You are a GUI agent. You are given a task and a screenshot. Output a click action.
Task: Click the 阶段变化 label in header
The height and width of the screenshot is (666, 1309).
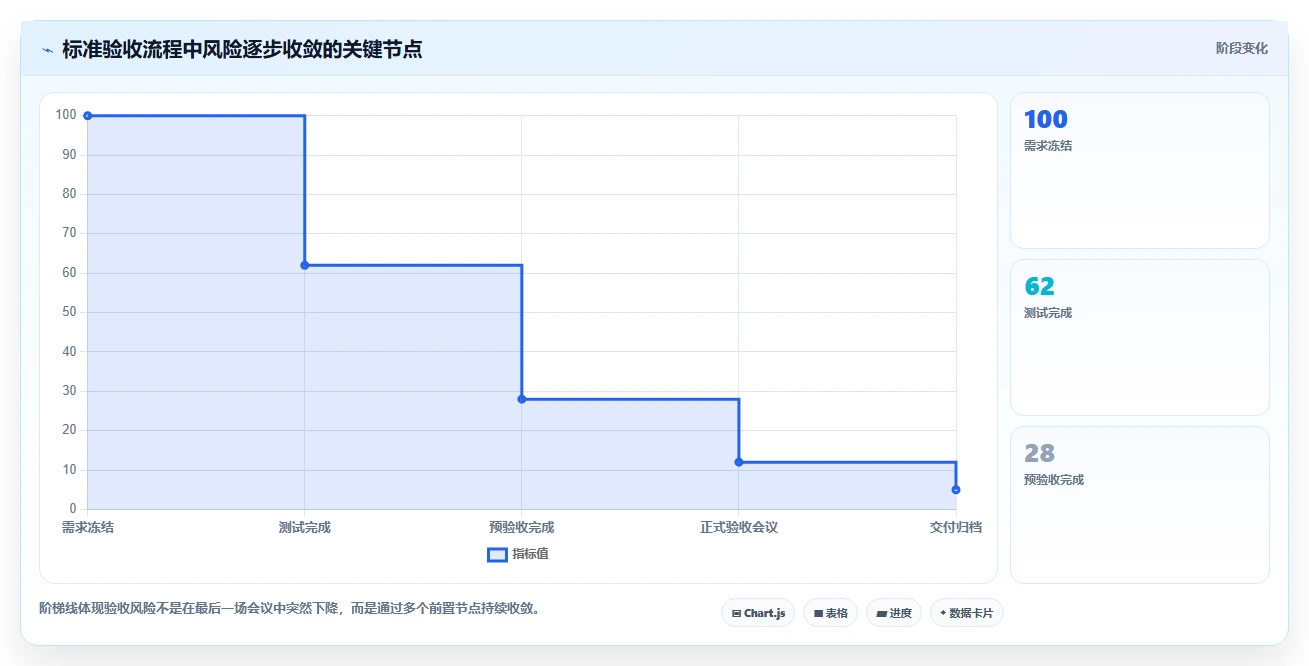[1242, 48]
